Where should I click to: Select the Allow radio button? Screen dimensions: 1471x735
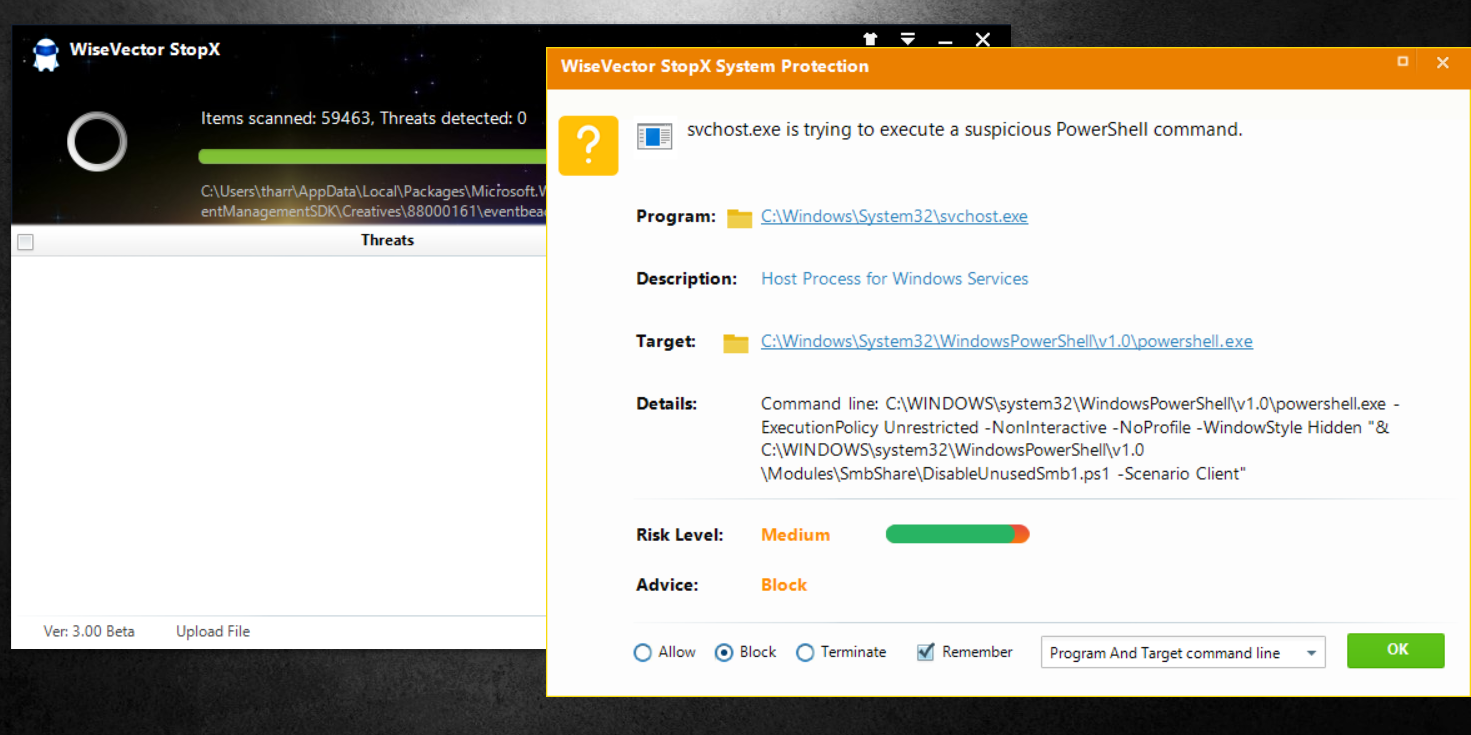[x=643, y=653]
